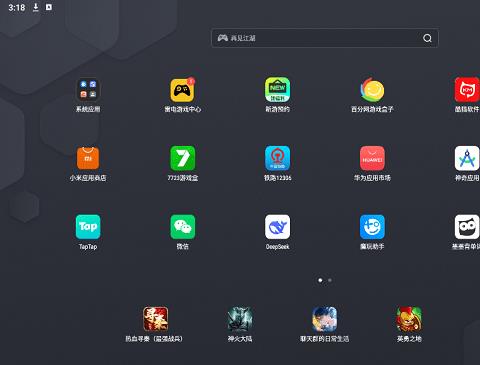480x365 pixels.
Task: Launch the 神奇应用 compass-style icon
Action: coord(467,158)
